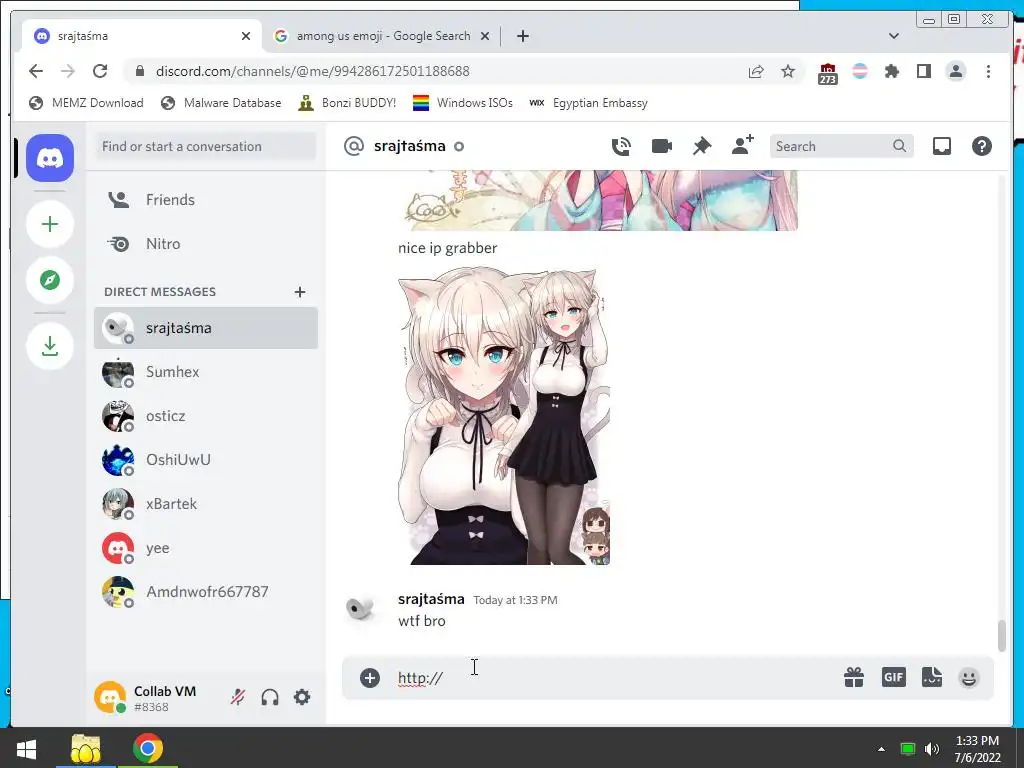Viewport: 1024px width, 768px height.
Task: Open Windows ISOs bookmark
Action: point(463,103)
